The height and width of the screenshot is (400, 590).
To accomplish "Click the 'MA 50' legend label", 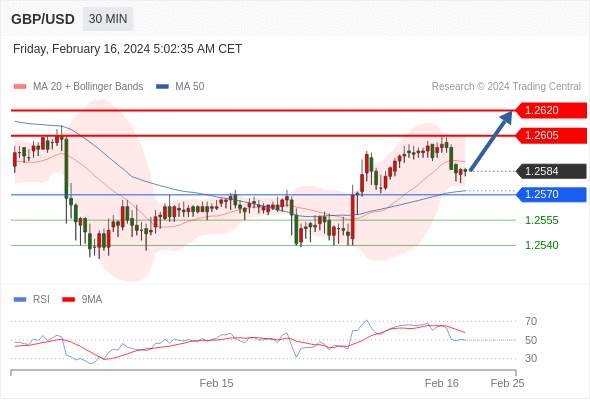I will (190, 87).
